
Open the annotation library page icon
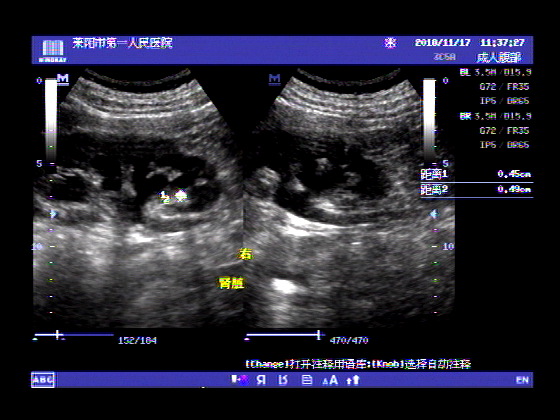[x=307, y=380]
